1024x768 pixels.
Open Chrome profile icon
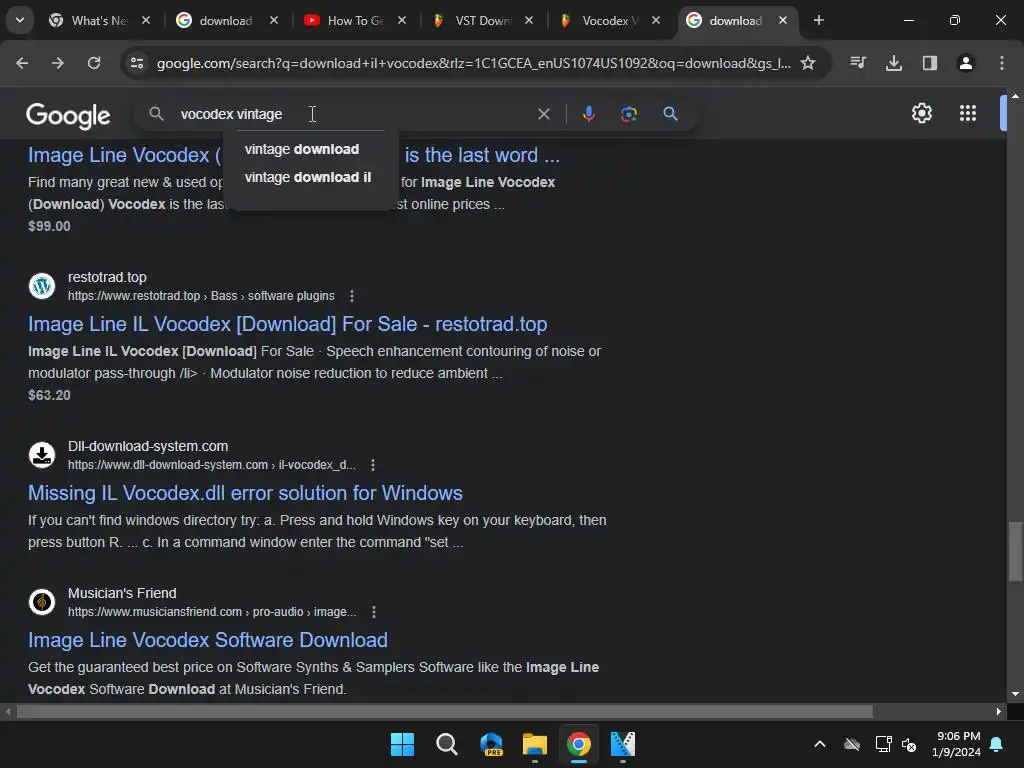pos(966,63)
